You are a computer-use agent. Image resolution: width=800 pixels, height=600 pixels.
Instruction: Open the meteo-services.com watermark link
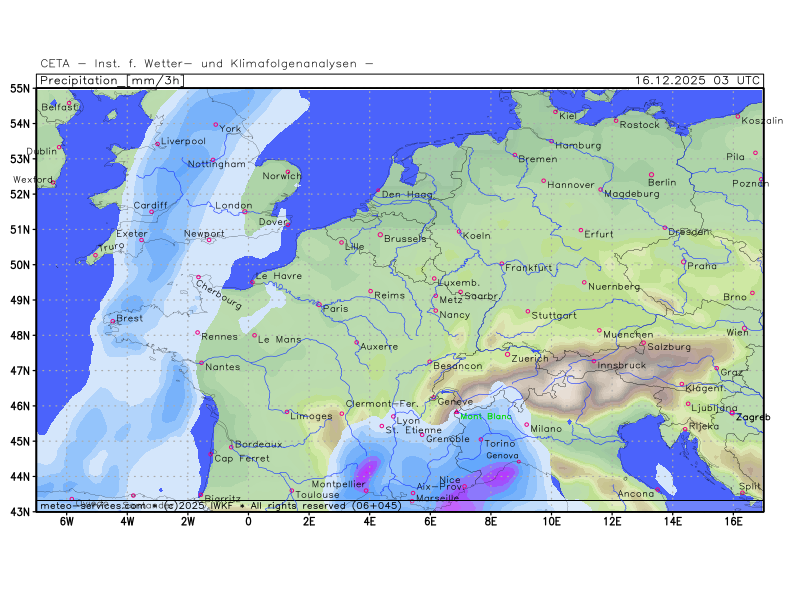90,506
